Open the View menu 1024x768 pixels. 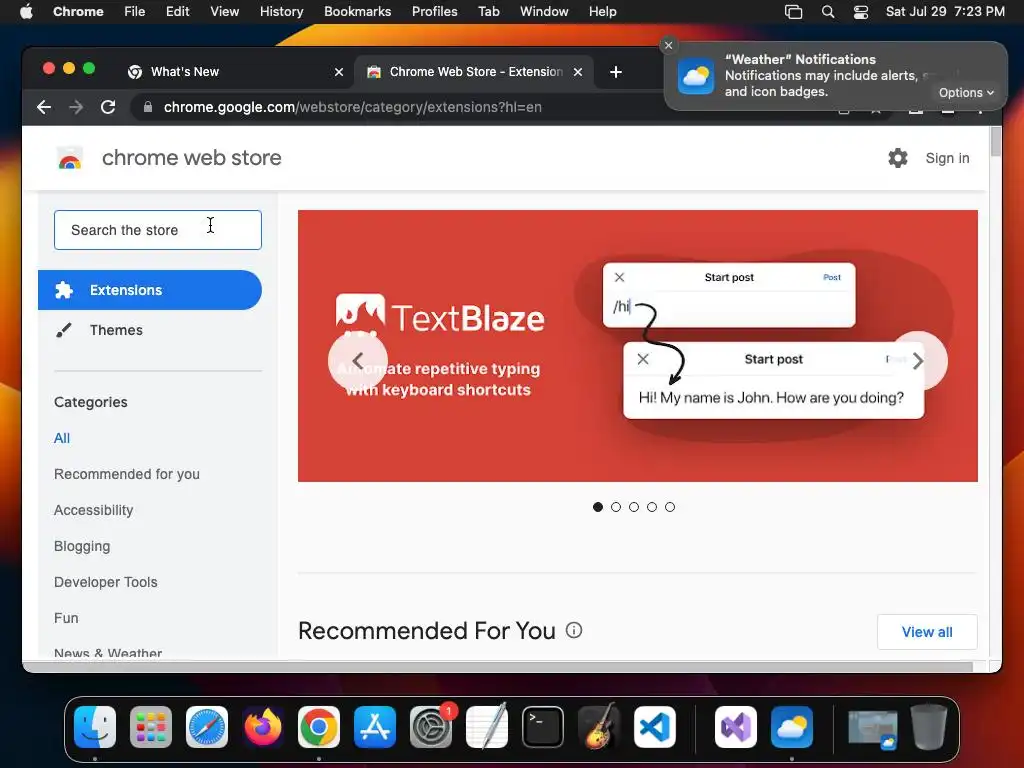pos(225,12)
